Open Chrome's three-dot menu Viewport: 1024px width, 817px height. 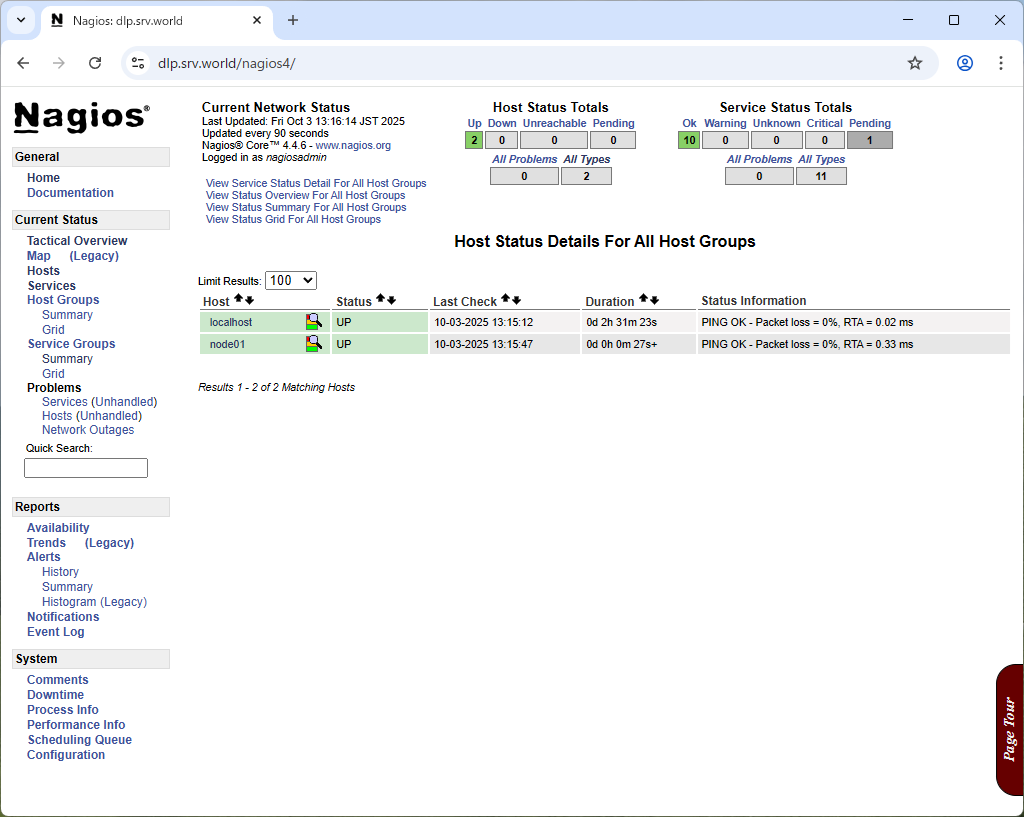click(x=1000, y=63)
